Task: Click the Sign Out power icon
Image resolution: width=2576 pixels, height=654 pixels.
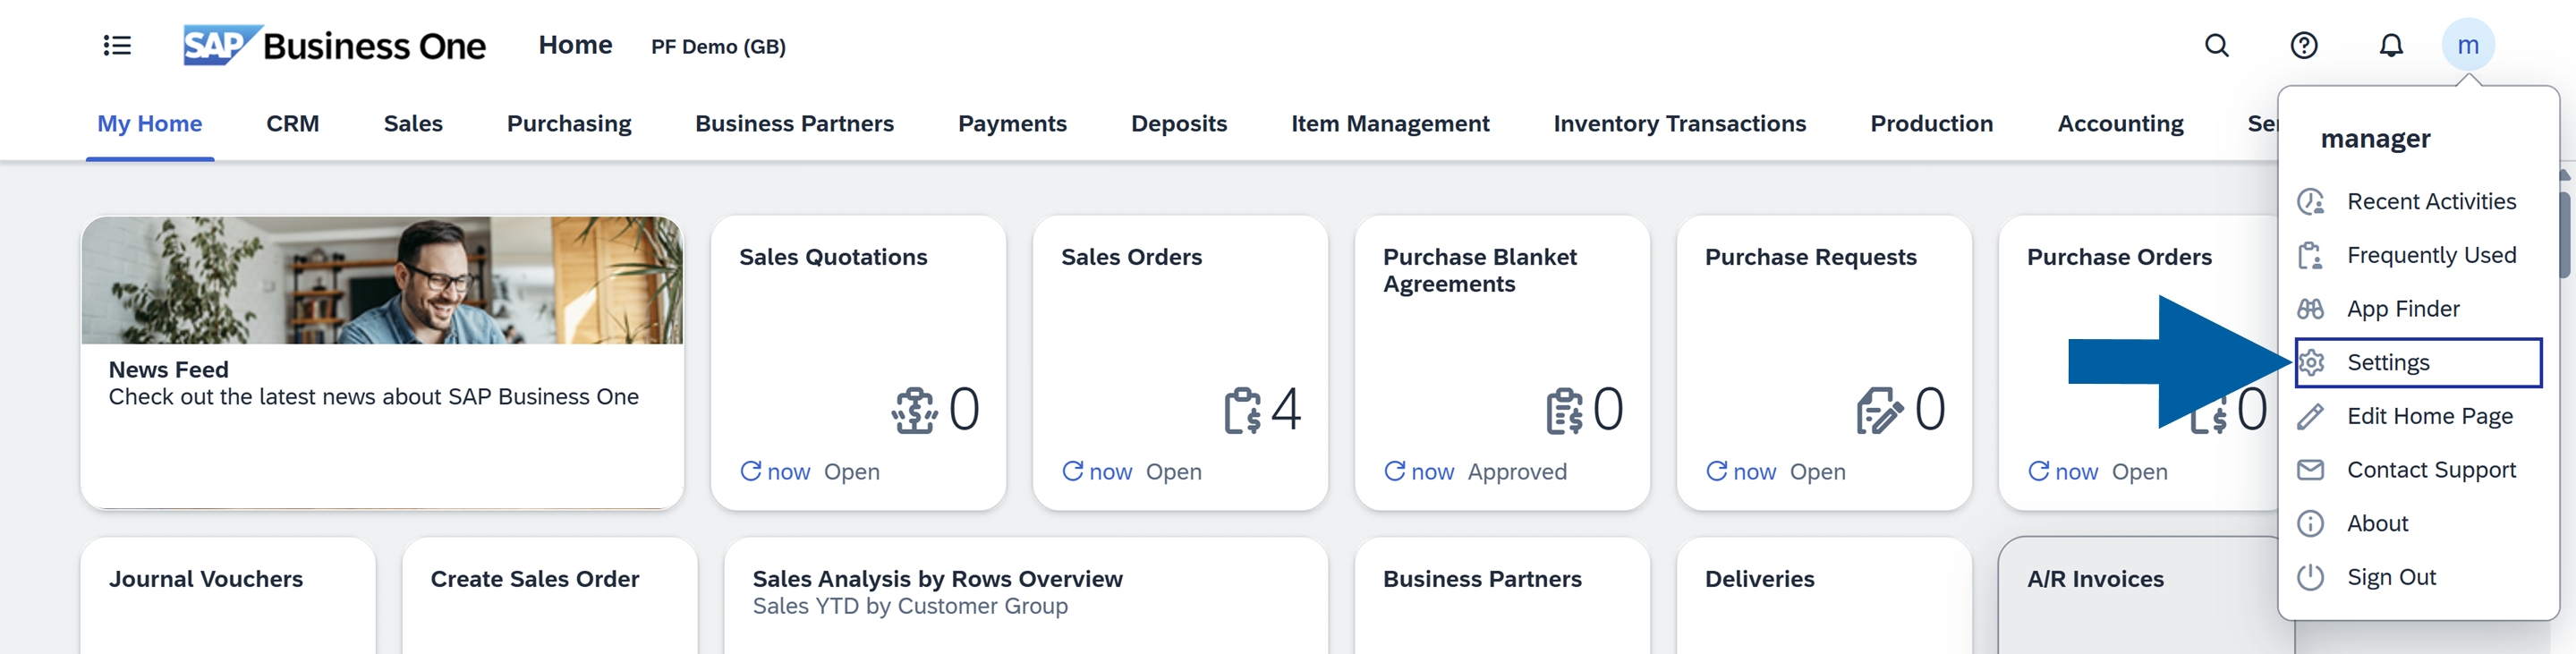Action: [2313, 576]
